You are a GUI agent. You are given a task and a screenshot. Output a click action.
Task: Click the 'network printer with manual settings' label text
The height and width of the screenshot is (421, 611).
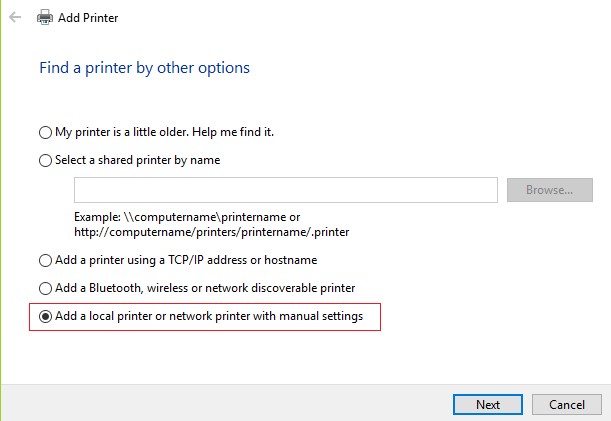click(266, 316)
